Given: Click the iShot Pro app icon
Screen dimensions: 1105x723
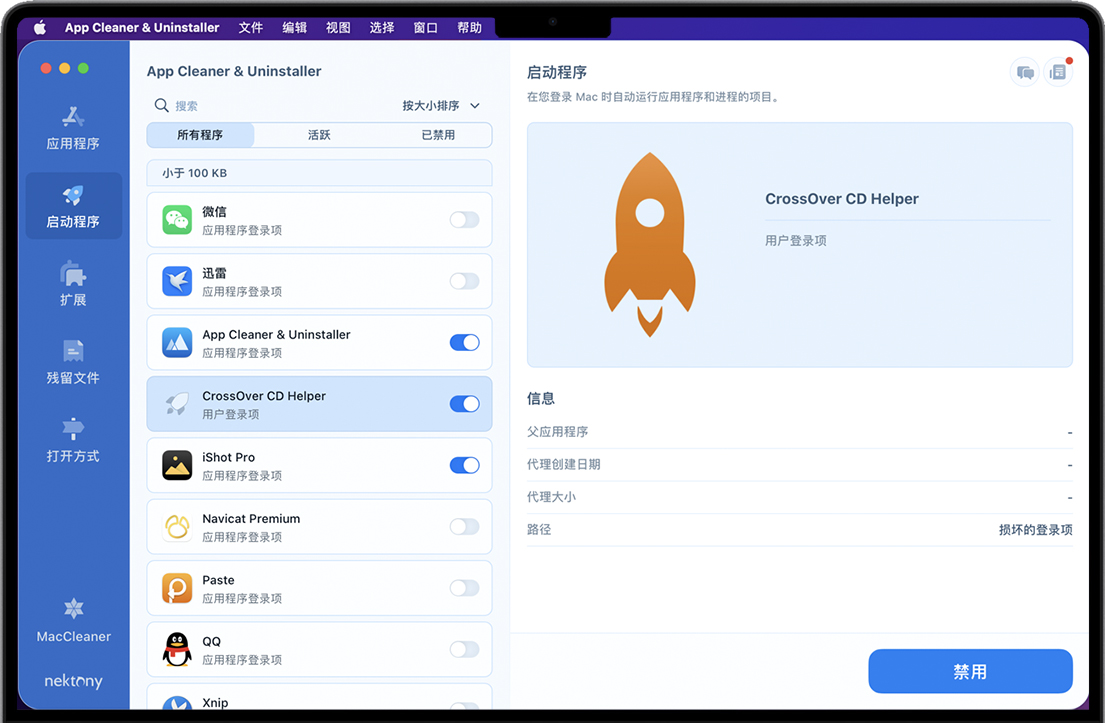Looking at the screenshot, I should [177, 465].
